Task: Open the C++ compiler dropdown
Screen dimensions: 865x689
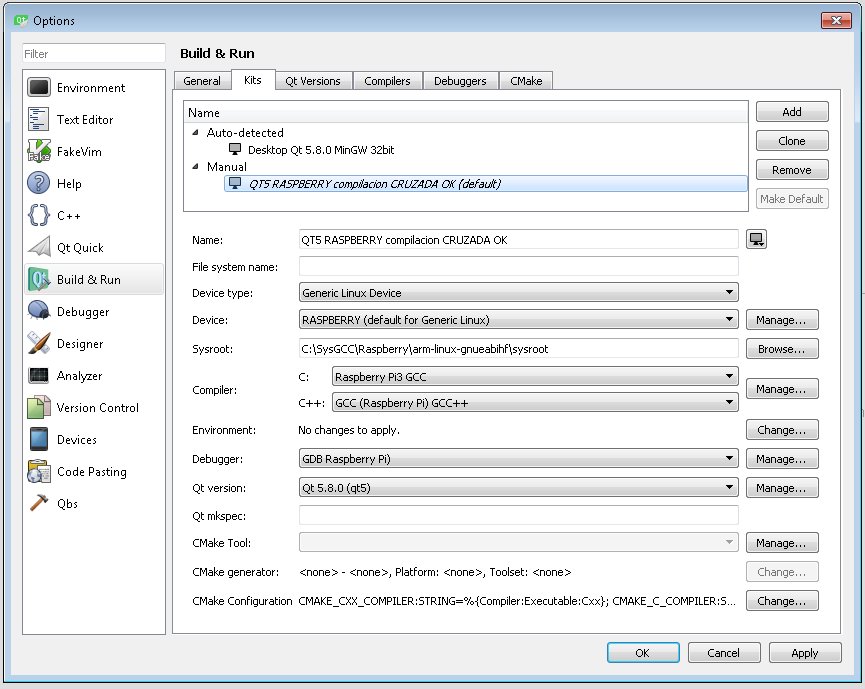Action: click(x=535, y=403)
